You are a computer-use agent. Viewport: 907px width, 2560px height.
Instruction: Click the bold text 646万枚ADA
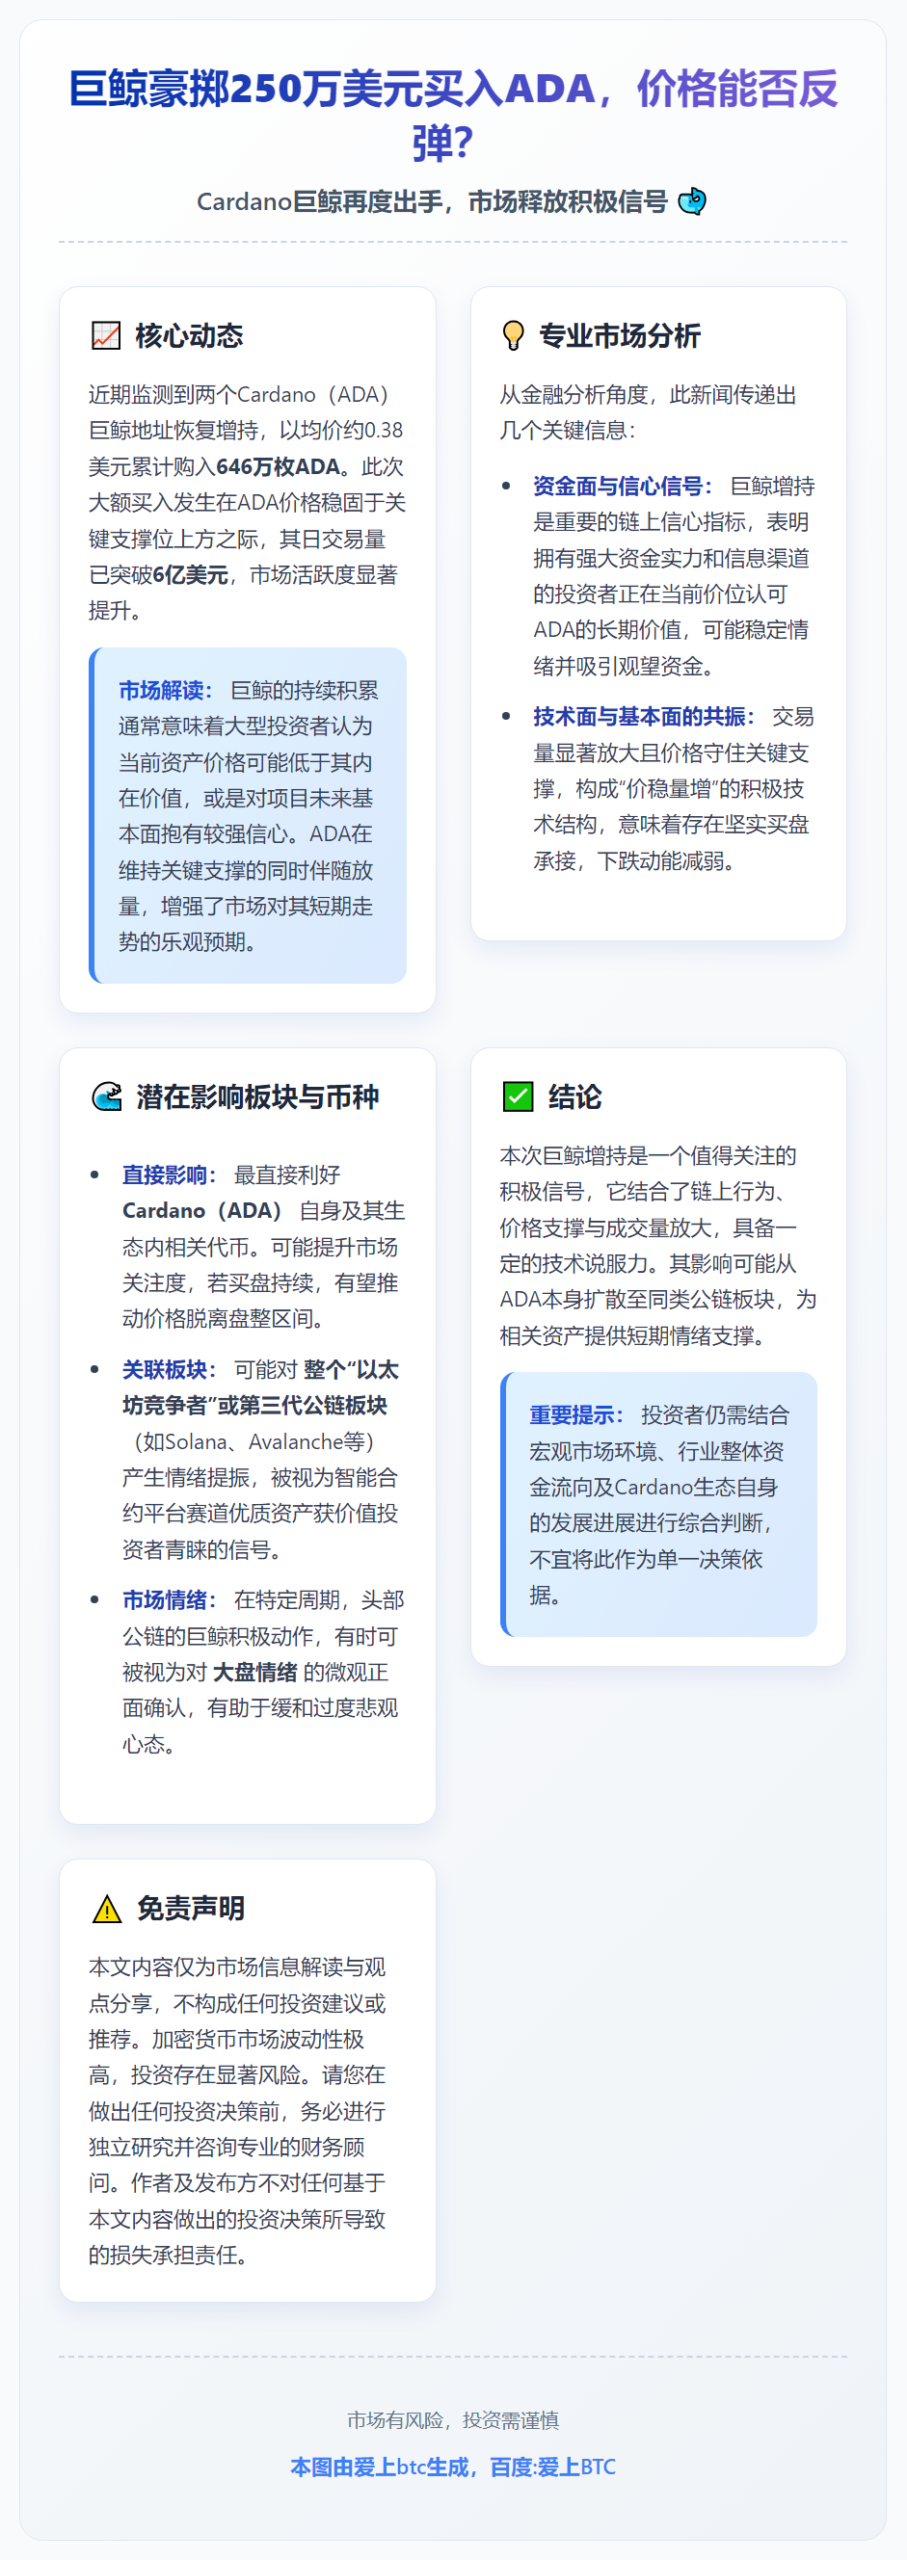click(278, 466)
